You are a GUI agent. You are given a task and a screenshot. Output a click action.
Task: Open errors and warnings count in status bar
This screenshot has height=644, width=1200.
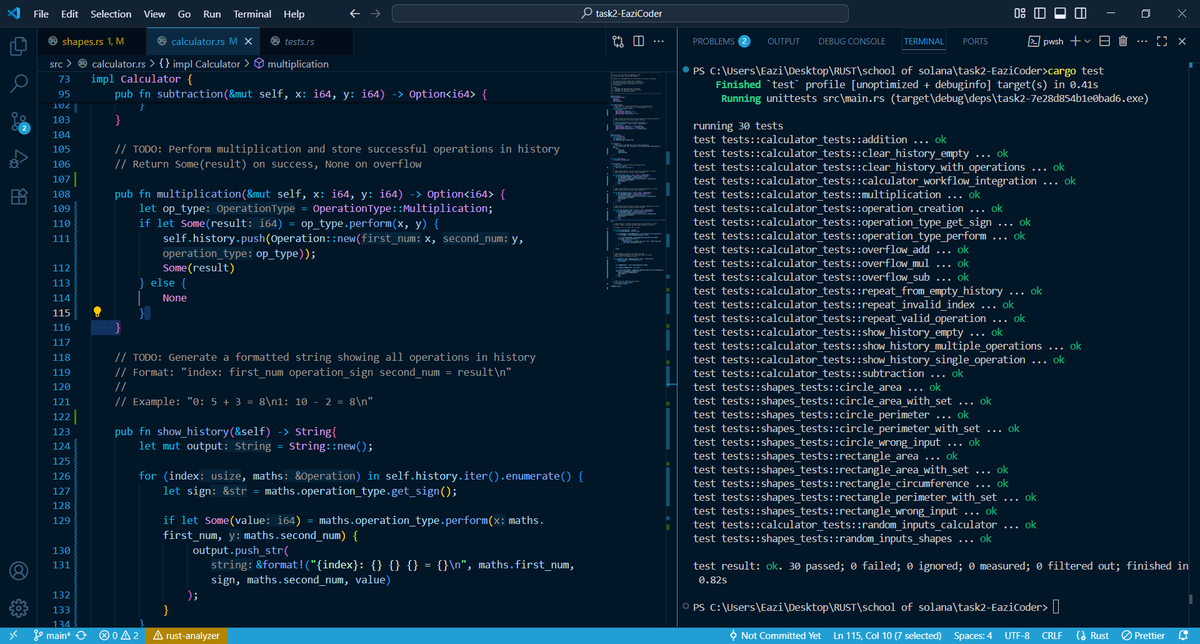[x=117, y=635]
